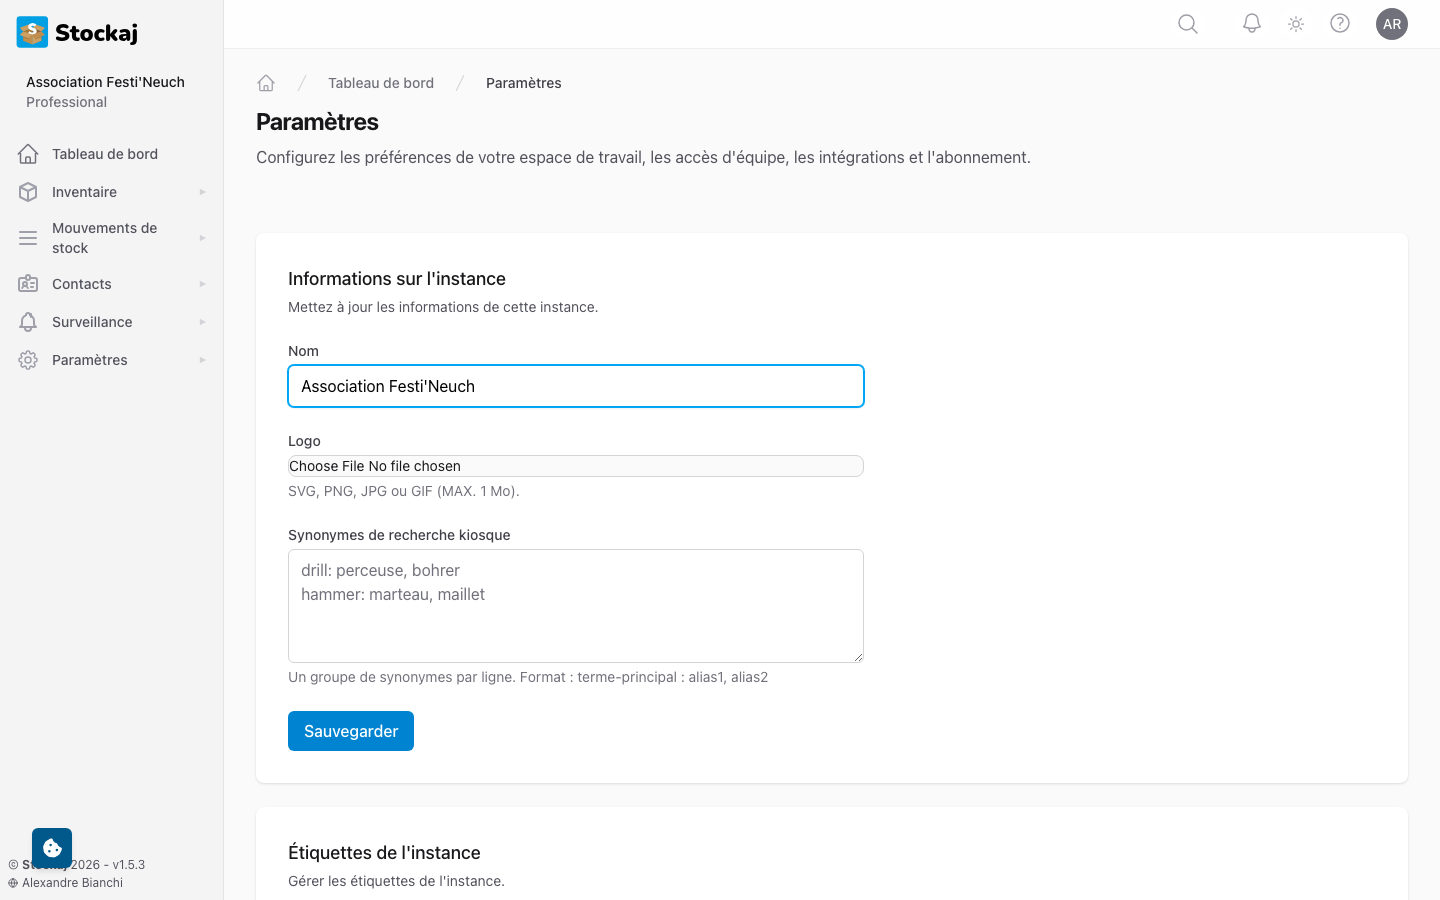The image size is (1440, 900).
Task: Click the Association Festi'Neuch workspace name
Action: (105, 82)
